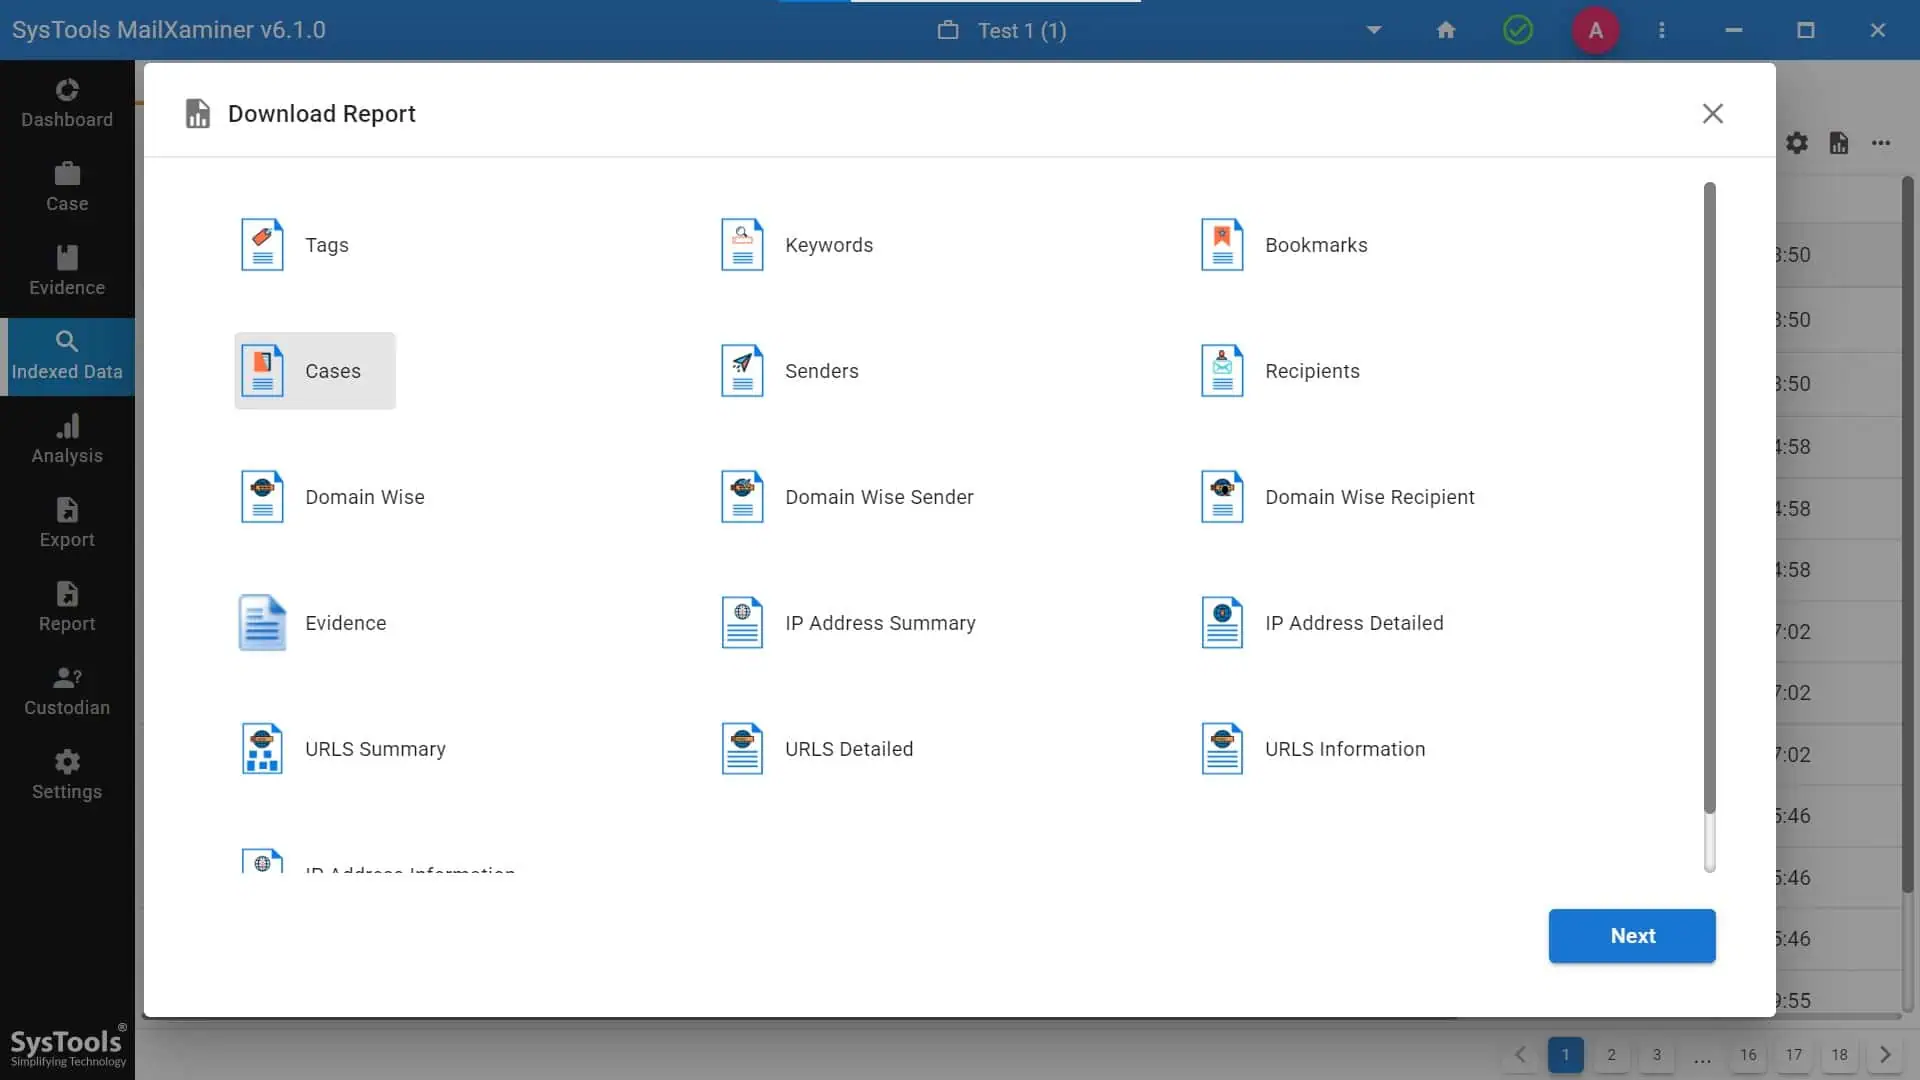Select the Indexed Data sidebar tab
The width and height of the screenshot is (1920, 1080).
[x=67, y=356]
